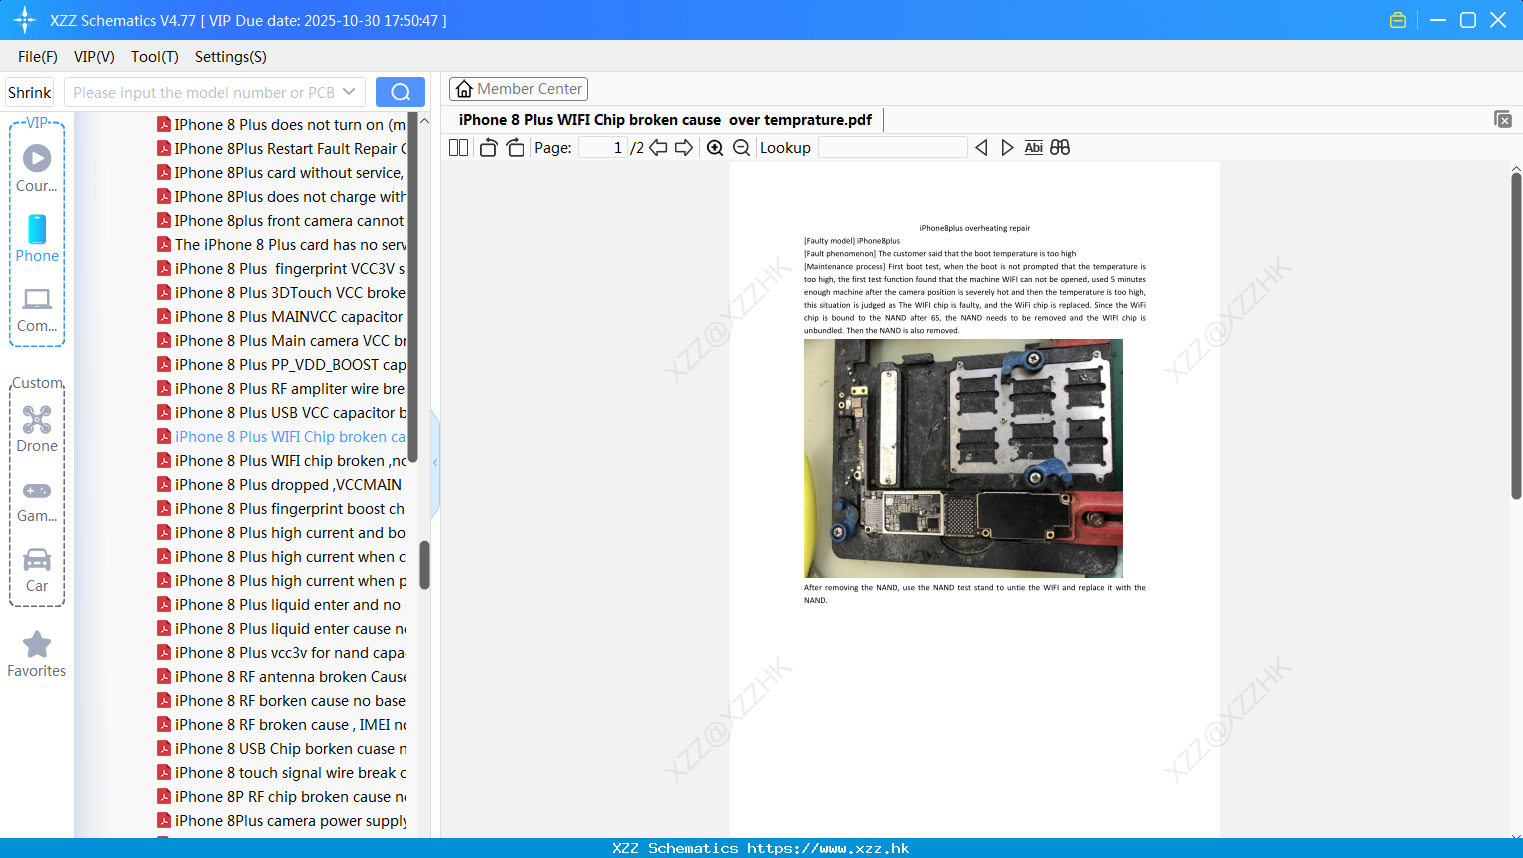Find previous lookup match
The height and width of the screenshot is (858, 1523).
point(981,148)
